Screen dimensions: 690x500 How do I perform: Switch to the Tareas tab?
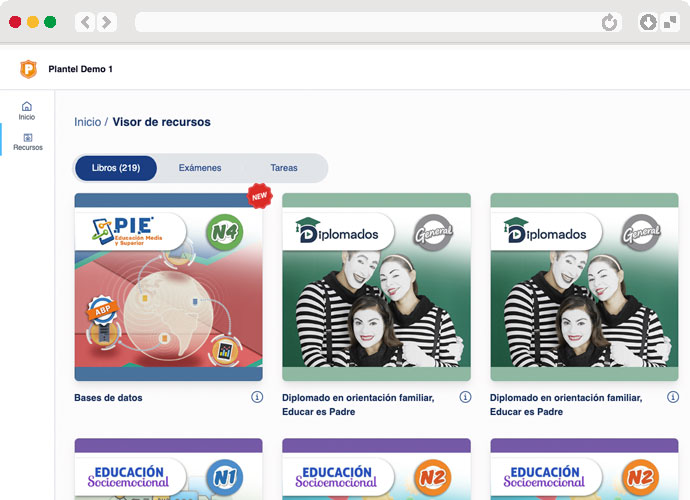pyautogui.click(x=284, y=168)
